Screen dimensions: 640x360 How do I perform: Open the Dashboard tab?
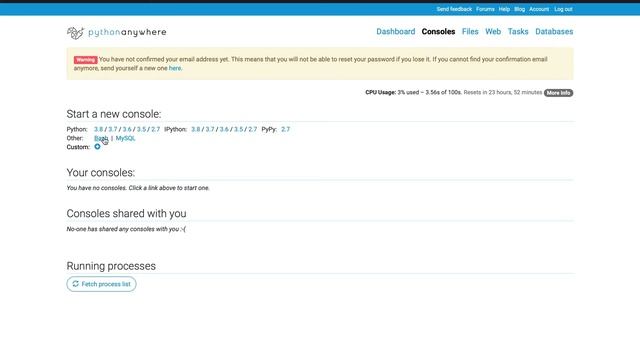click(396, 31)
